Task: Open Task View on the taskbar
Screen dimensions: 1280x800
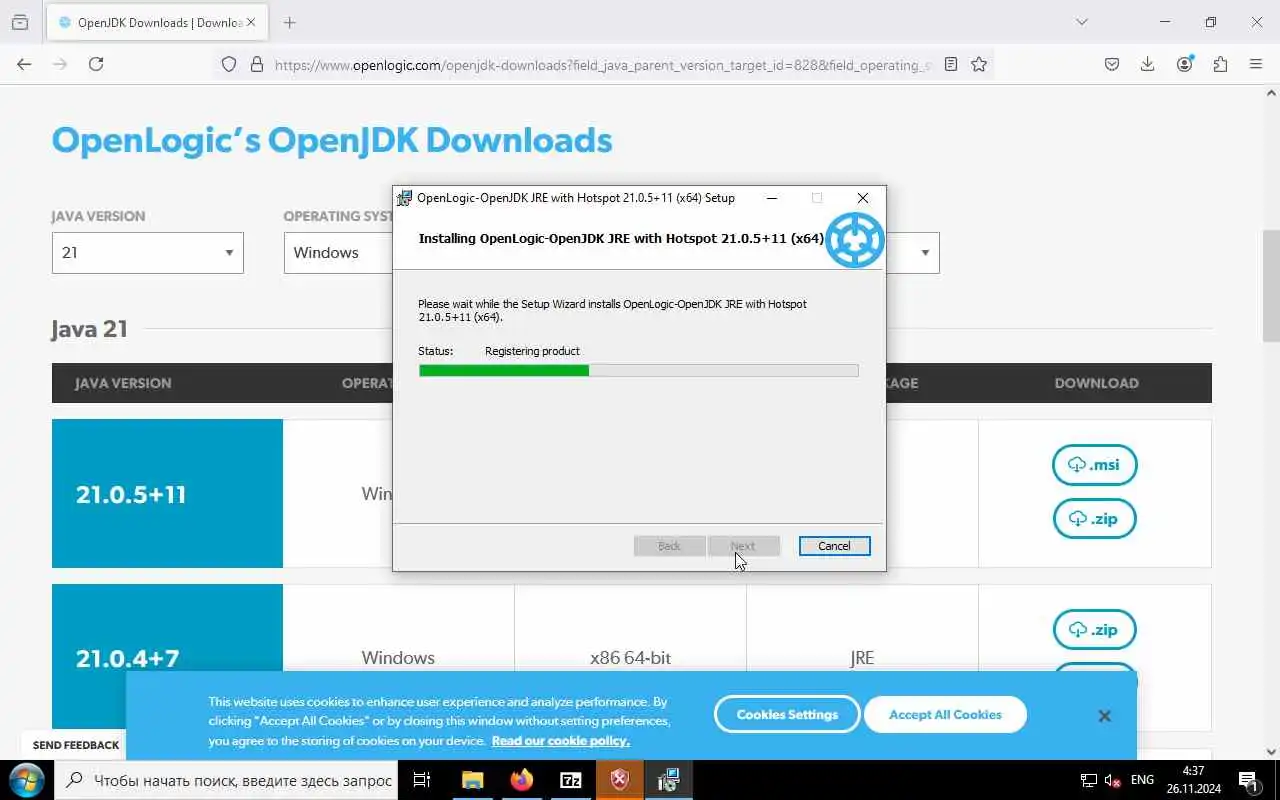Action: click(422, 780)
